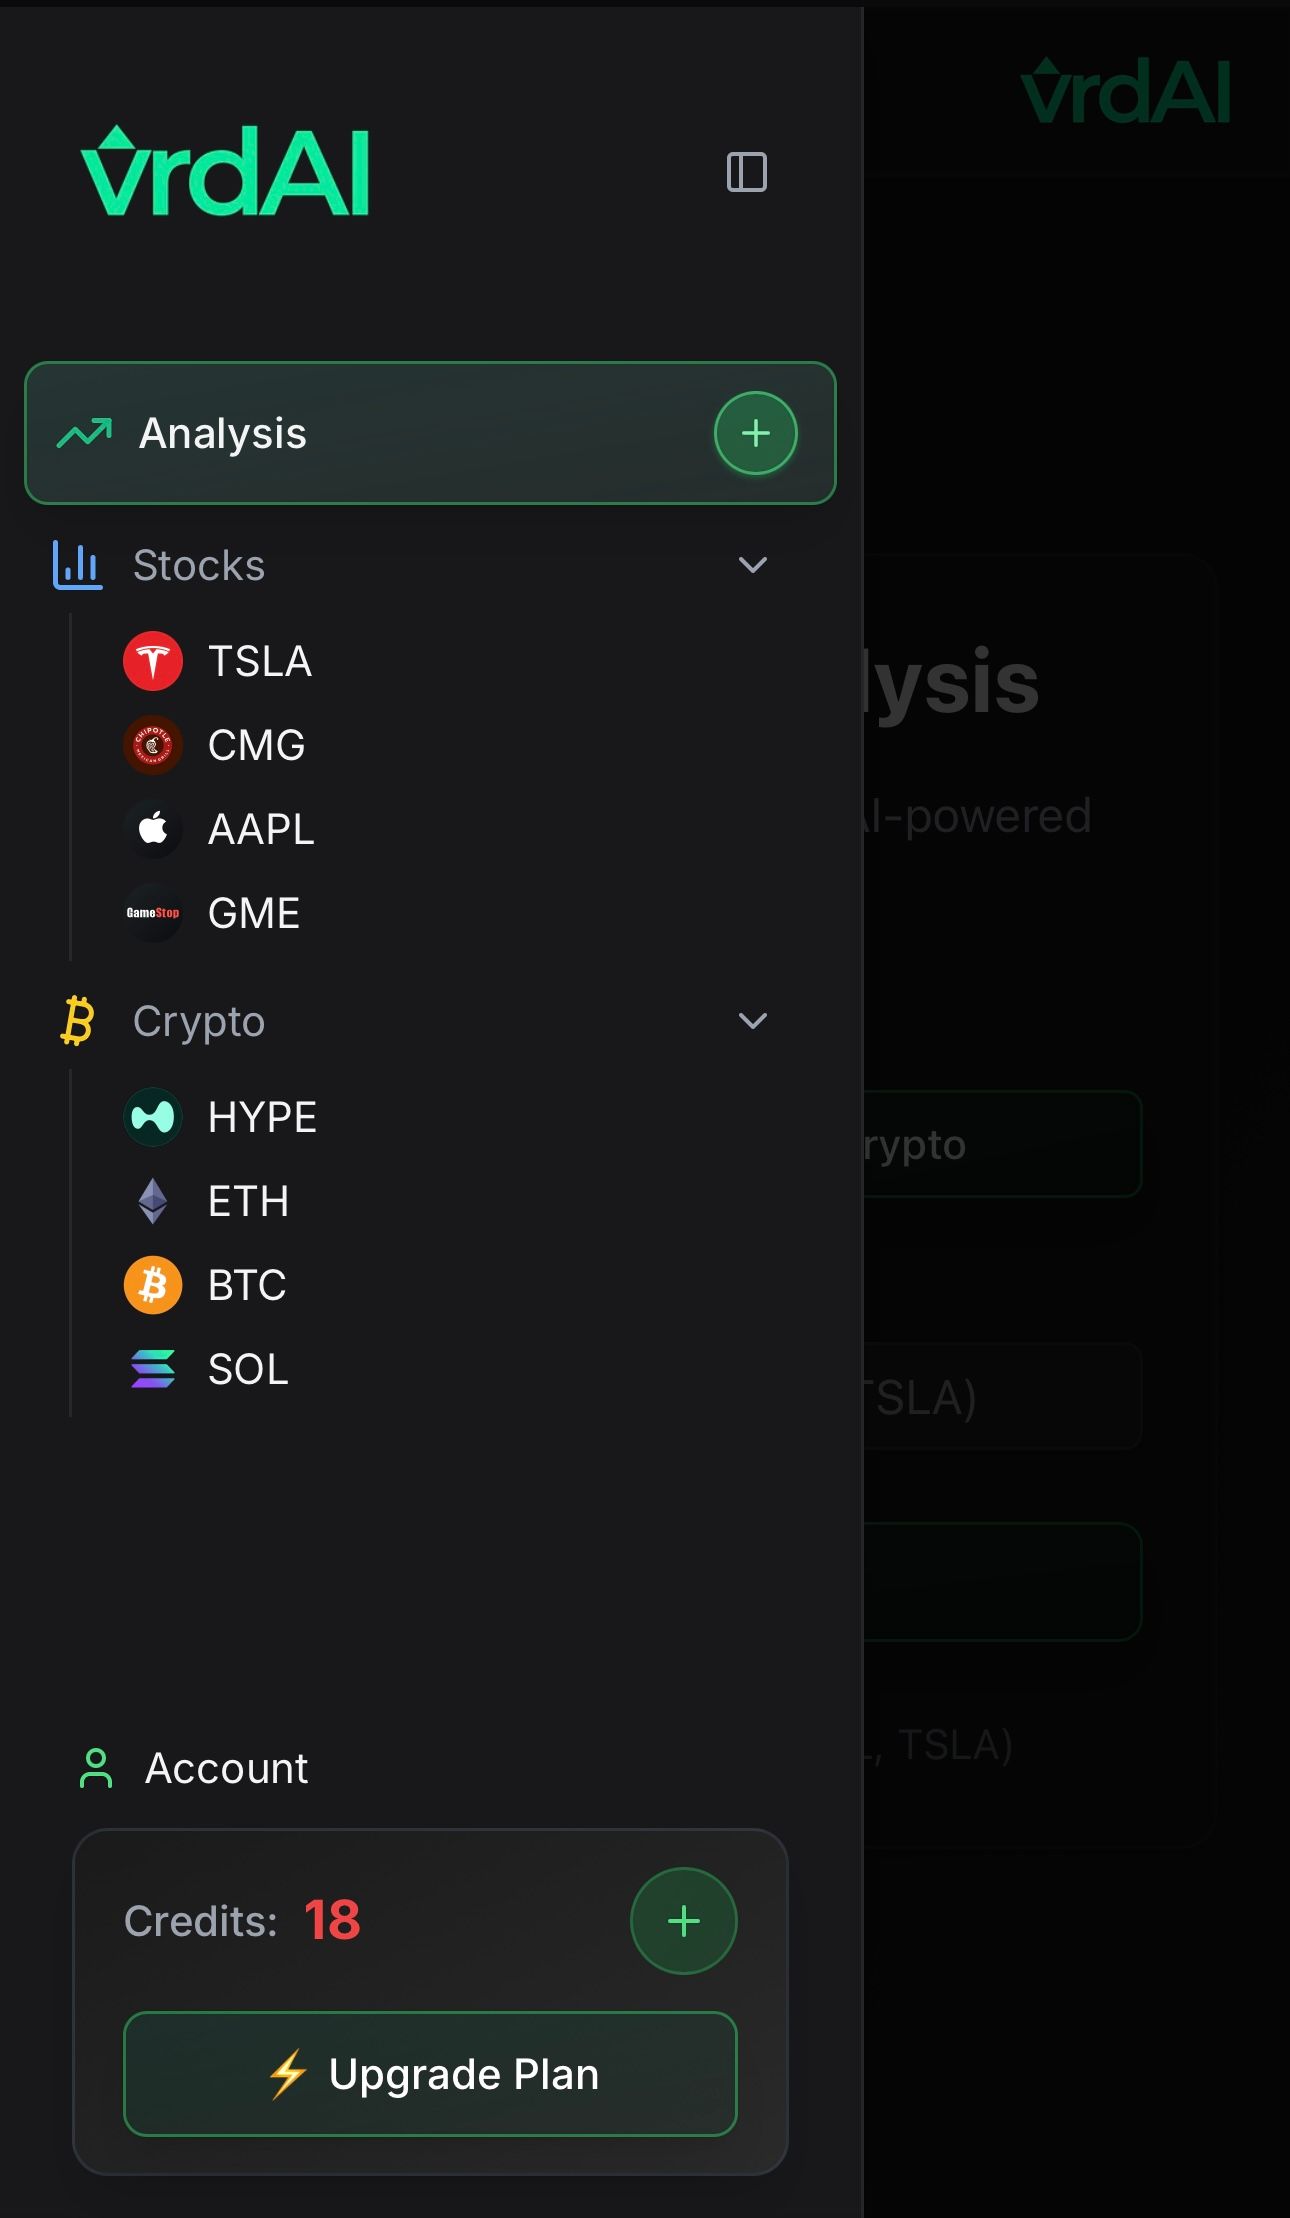
Task: Select the BTC crypto entry
Action: point(247,1285)
